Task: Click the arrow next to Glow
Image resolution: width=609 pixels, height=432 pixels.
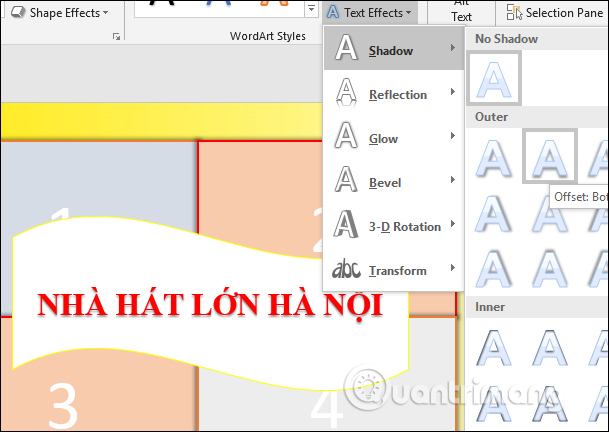Action: (452, 136)
